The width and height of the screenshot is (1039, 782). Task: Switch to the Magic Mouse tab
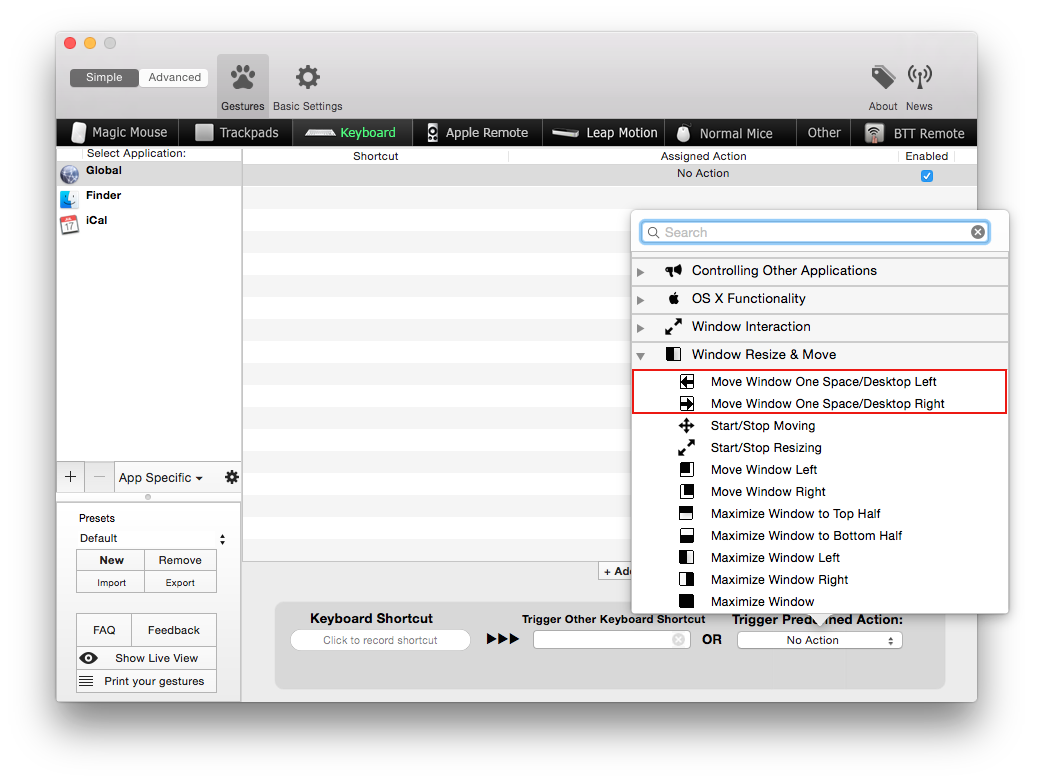pyautogui.click(x=118, y=133)
